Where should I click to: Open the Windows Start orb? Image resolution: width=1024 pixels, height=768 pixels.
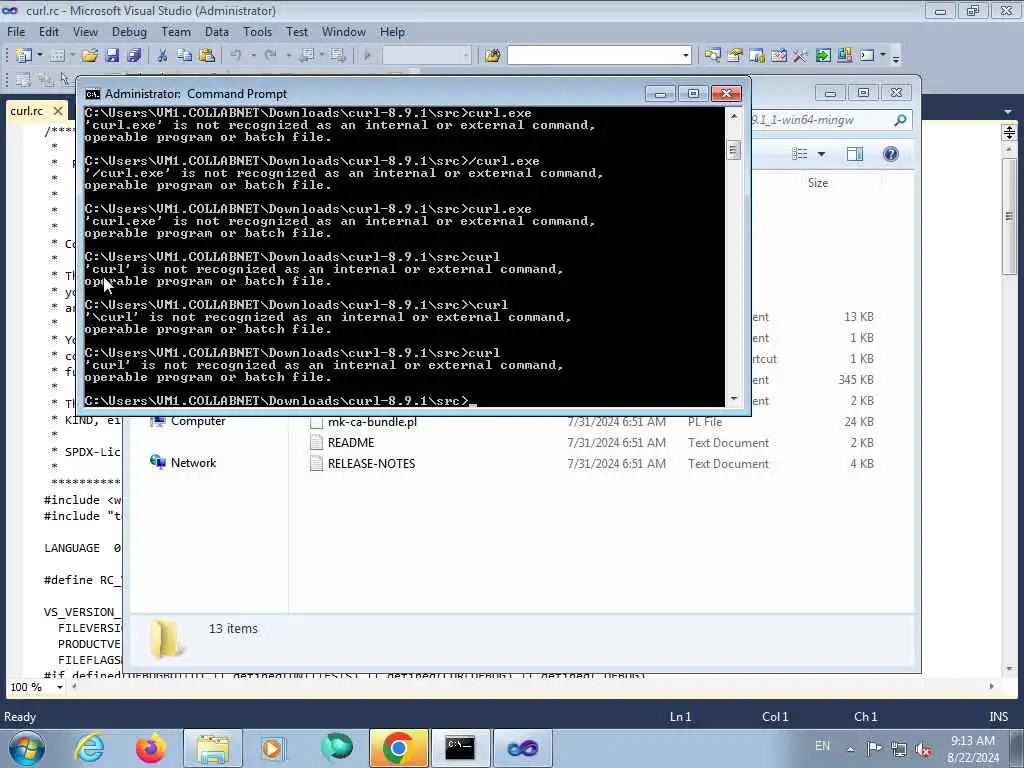pyautogui.click(x=27, y=748)
